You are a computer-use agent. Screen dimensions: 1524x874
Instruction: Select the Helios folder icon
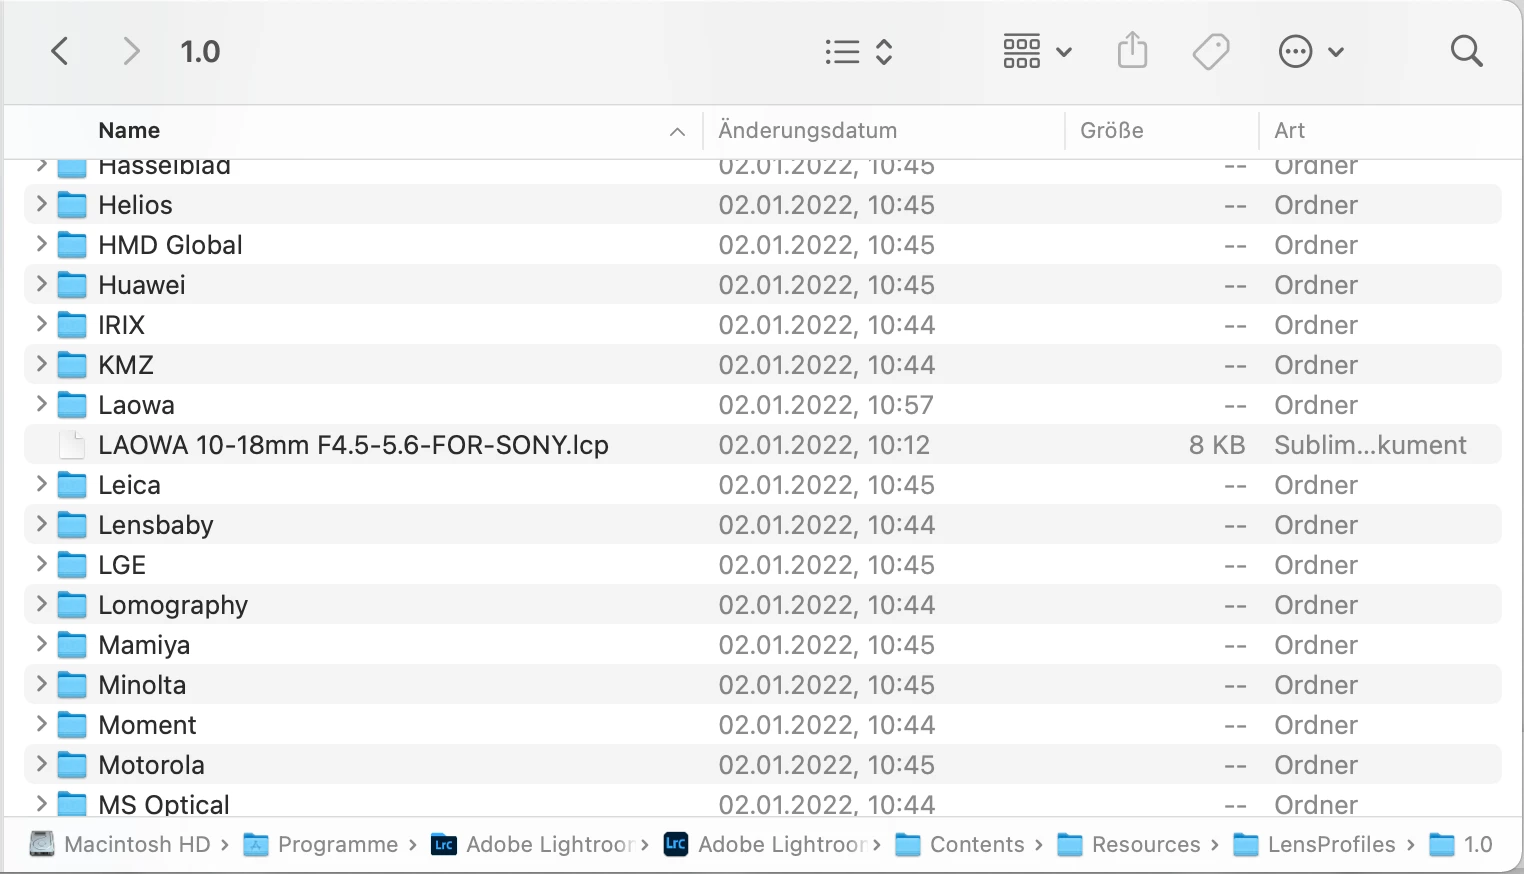(72, 205)
